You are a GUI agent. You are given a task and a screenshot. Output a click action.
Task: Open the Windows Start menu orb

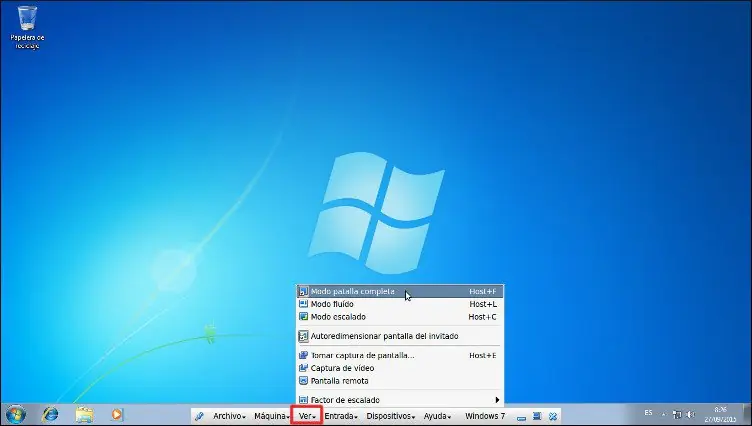point(15,414)
